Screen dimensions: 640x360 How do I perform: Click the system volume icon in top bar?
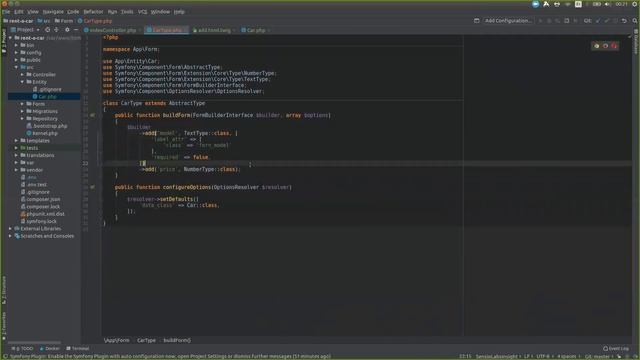607,4
